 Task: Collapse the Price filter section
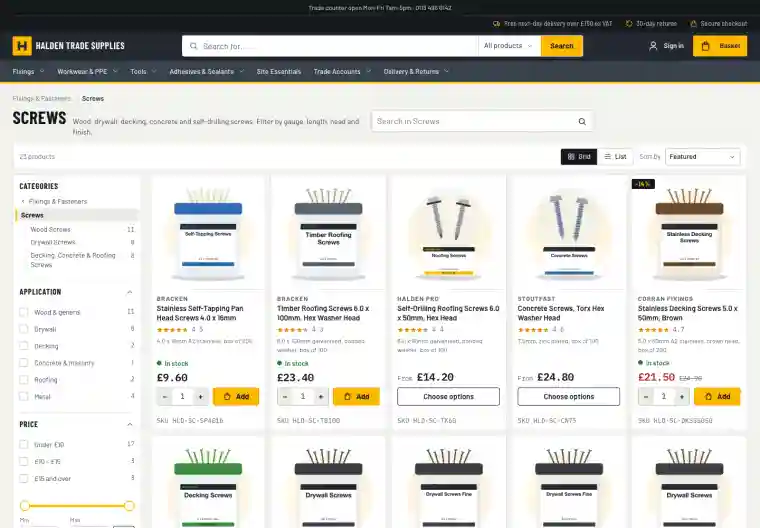point(129,424)
